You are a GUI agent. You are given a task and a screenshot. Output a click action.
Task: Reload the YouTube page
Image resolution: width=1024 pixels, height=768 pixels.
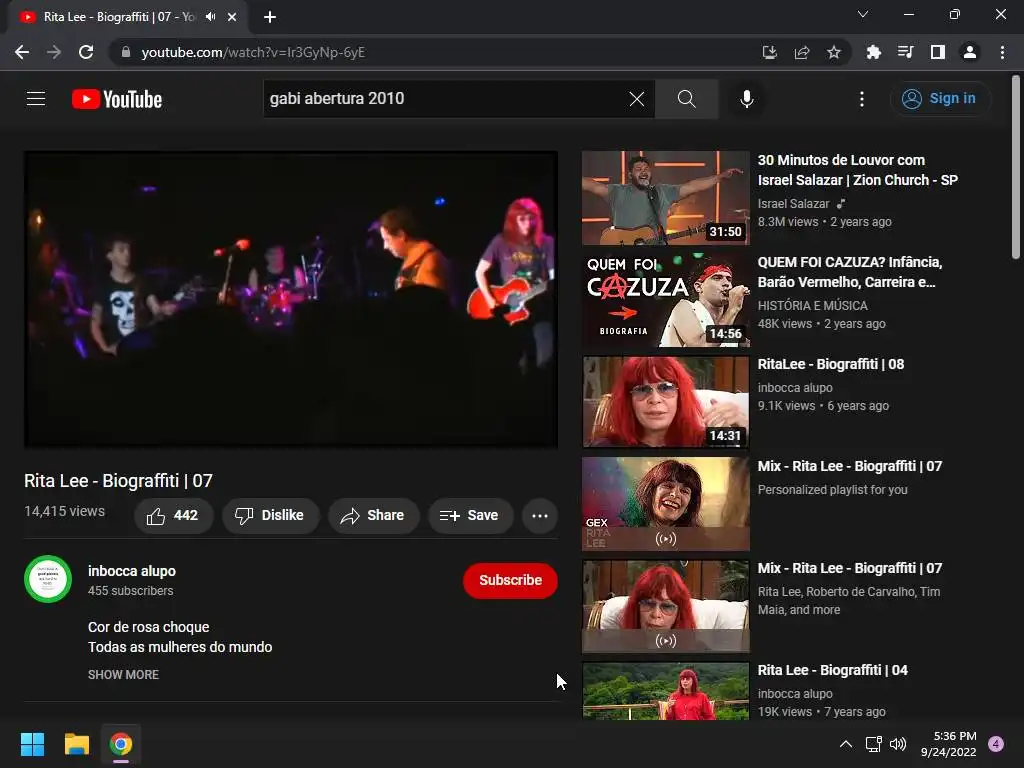coord(86,52)
